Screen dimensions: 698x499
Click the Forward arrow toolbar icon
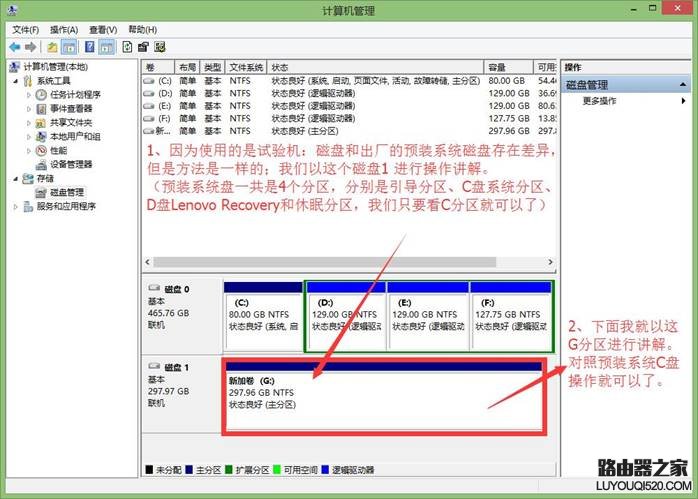point(30,47)
